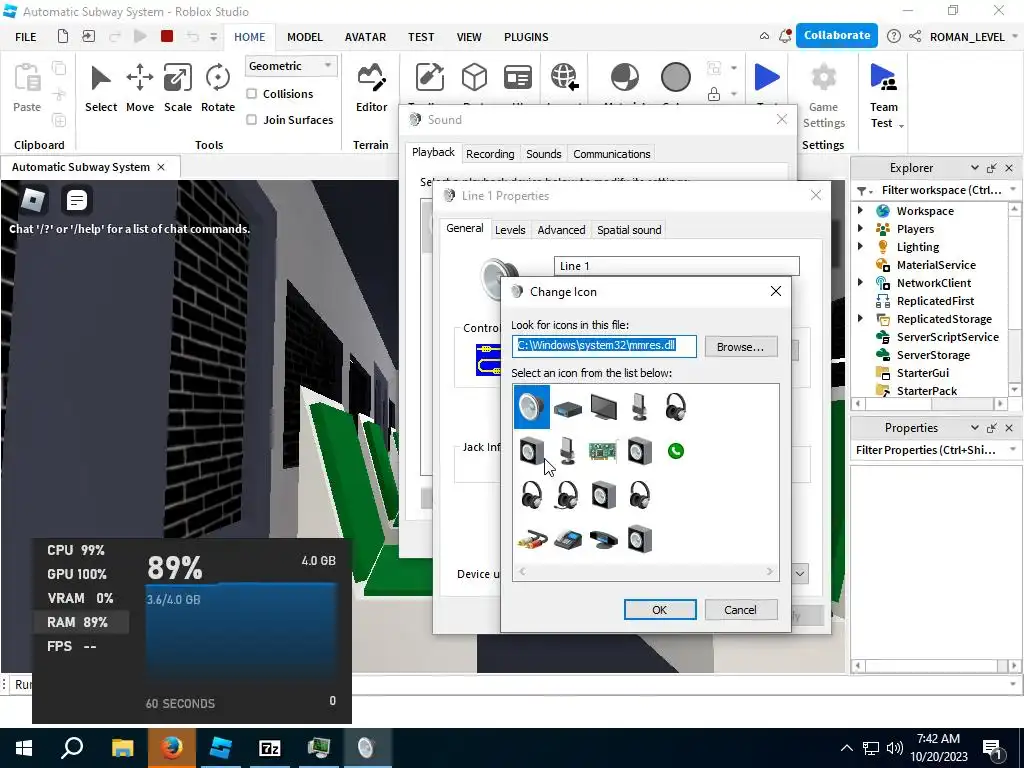Image resolution: width=1024 pixels, height=768 pixels.
Task: Select the monitor display icon in Change Icon list
Action: point(603,407)
